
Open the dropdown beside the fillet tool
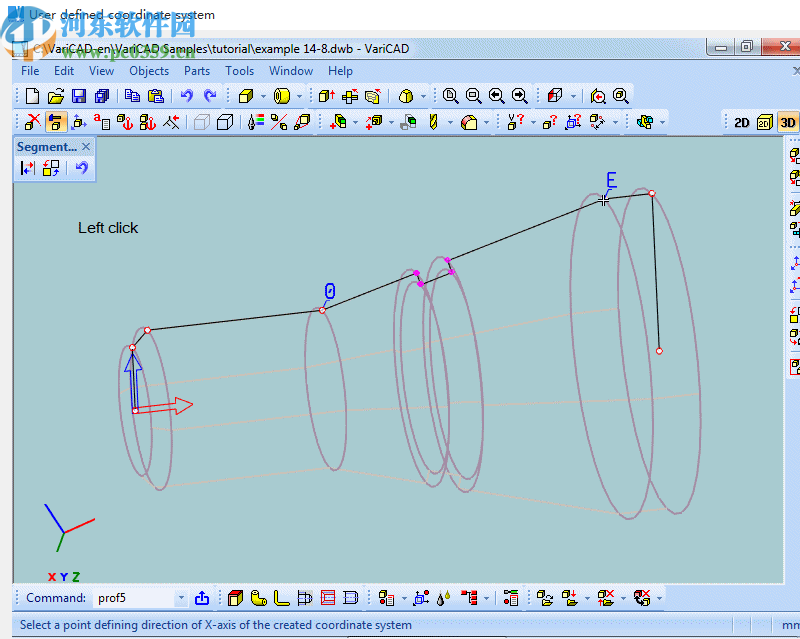click(x=486, y=122)
